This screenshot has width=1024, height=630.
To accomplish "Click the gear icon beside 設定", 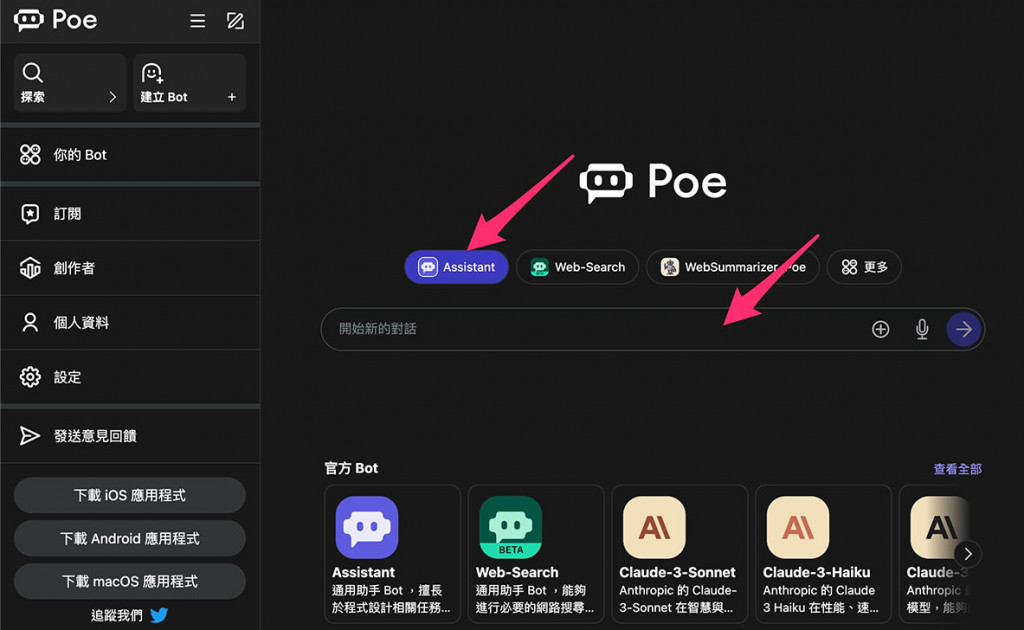I will click(x=30, y=377).
